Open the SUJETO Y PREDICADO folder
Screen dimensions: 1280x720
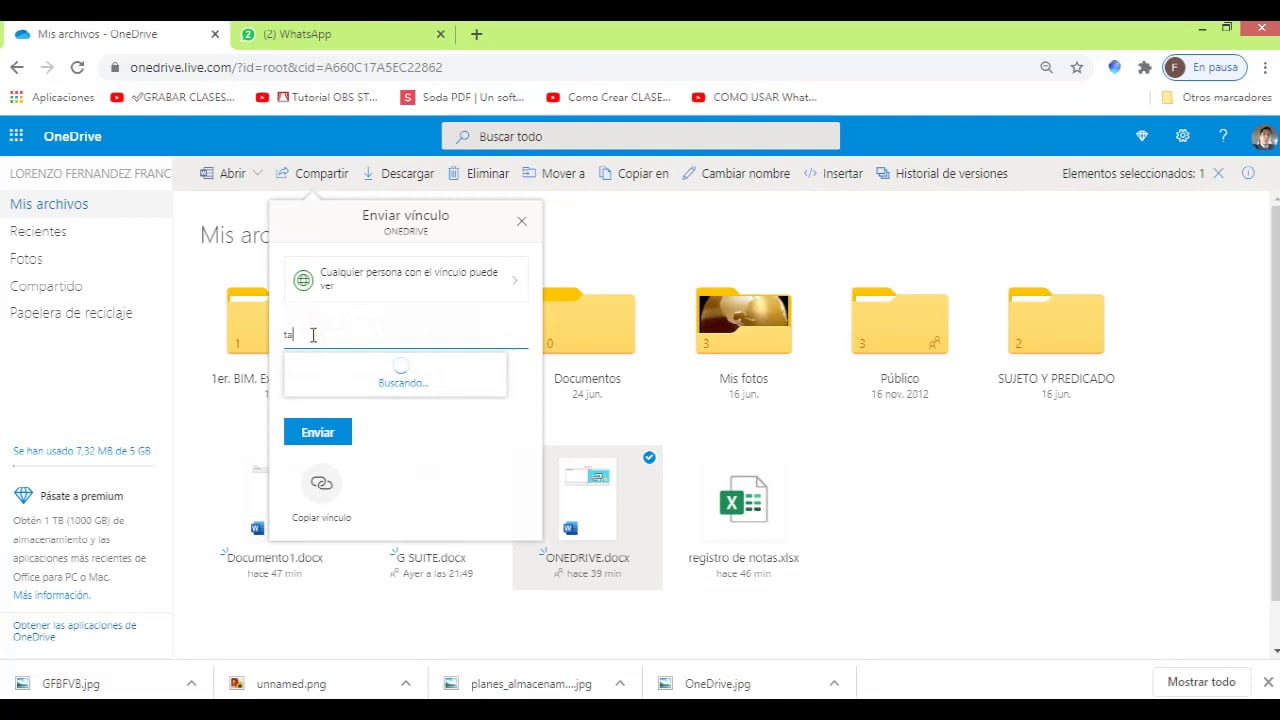pos(1056,322)
